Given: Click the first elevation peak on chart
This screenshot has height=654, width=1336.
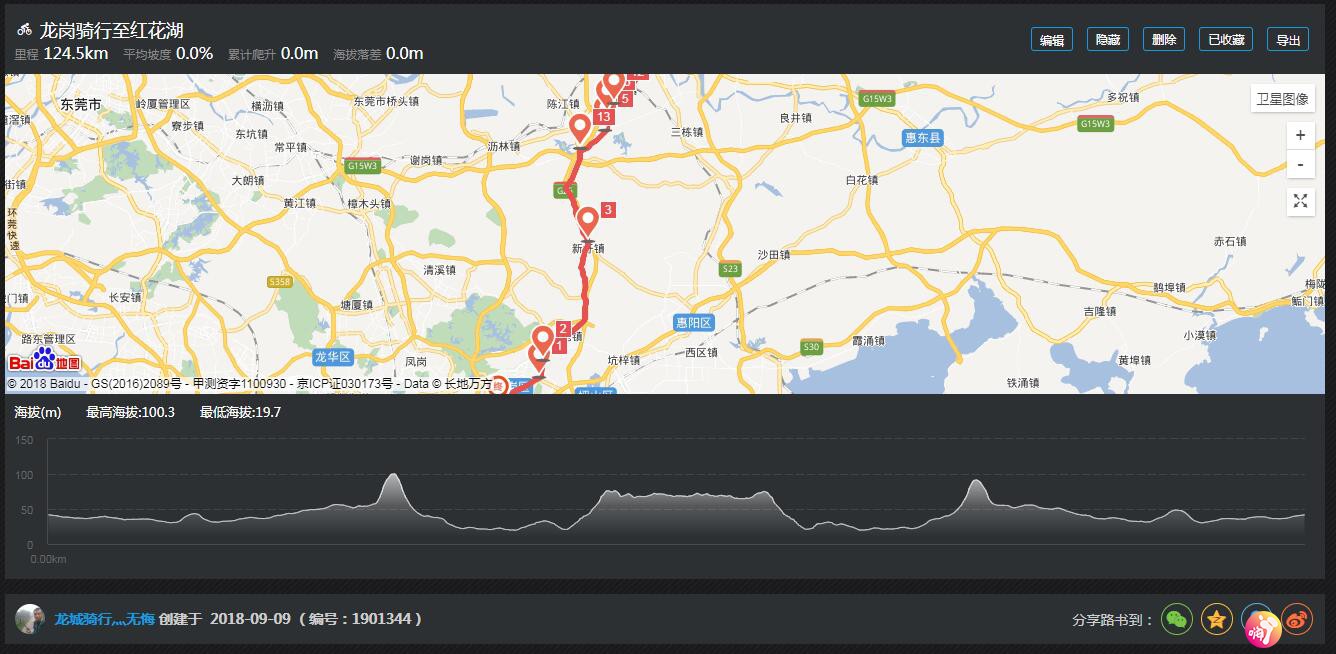Looking at the screenshot, I should click(394, 476).
